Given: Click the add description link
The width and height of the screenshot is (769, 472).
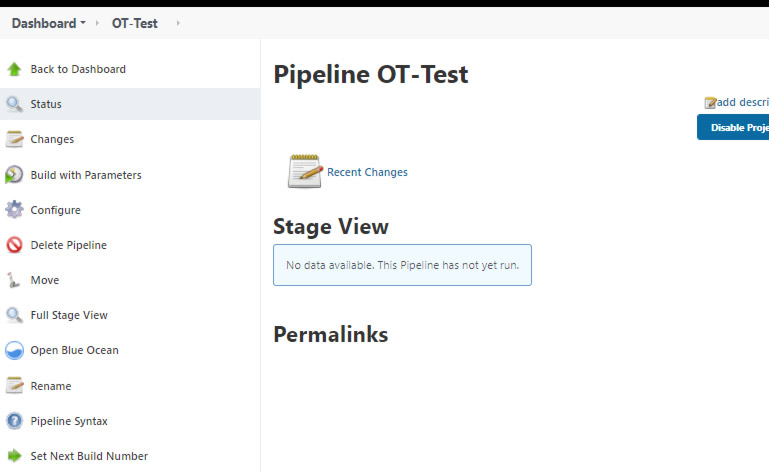Looking at the screenshot, I should (x=743, y=102).
